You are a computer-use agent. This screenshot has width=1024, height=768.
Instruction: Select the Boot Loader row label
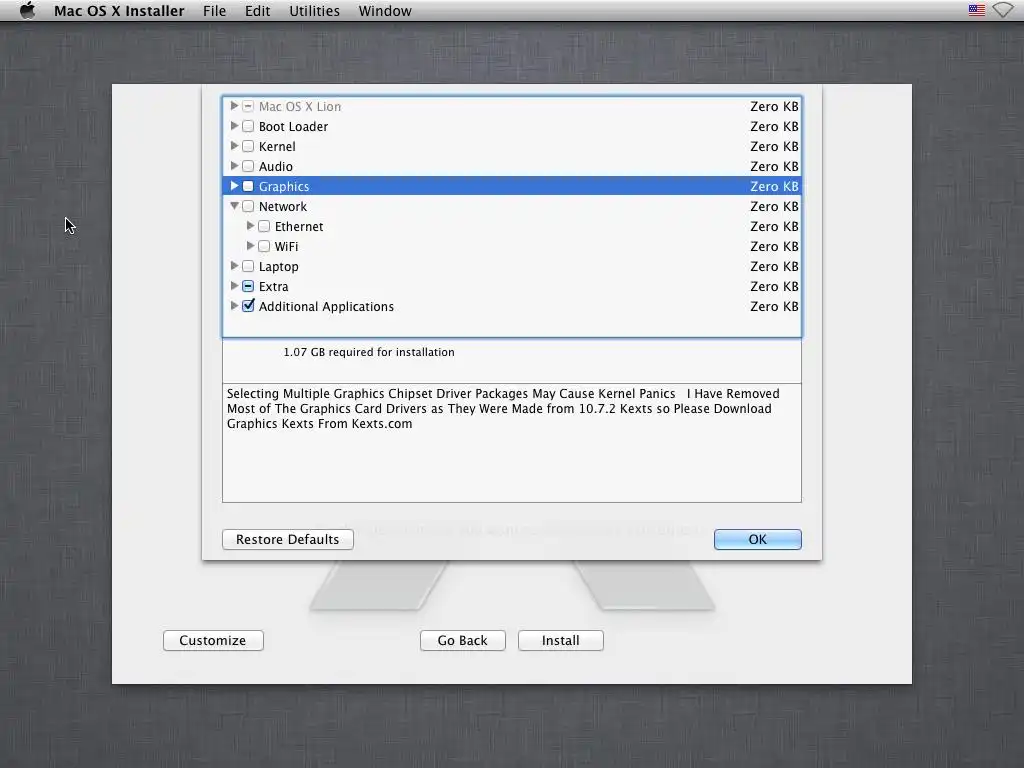pos(293,127)
